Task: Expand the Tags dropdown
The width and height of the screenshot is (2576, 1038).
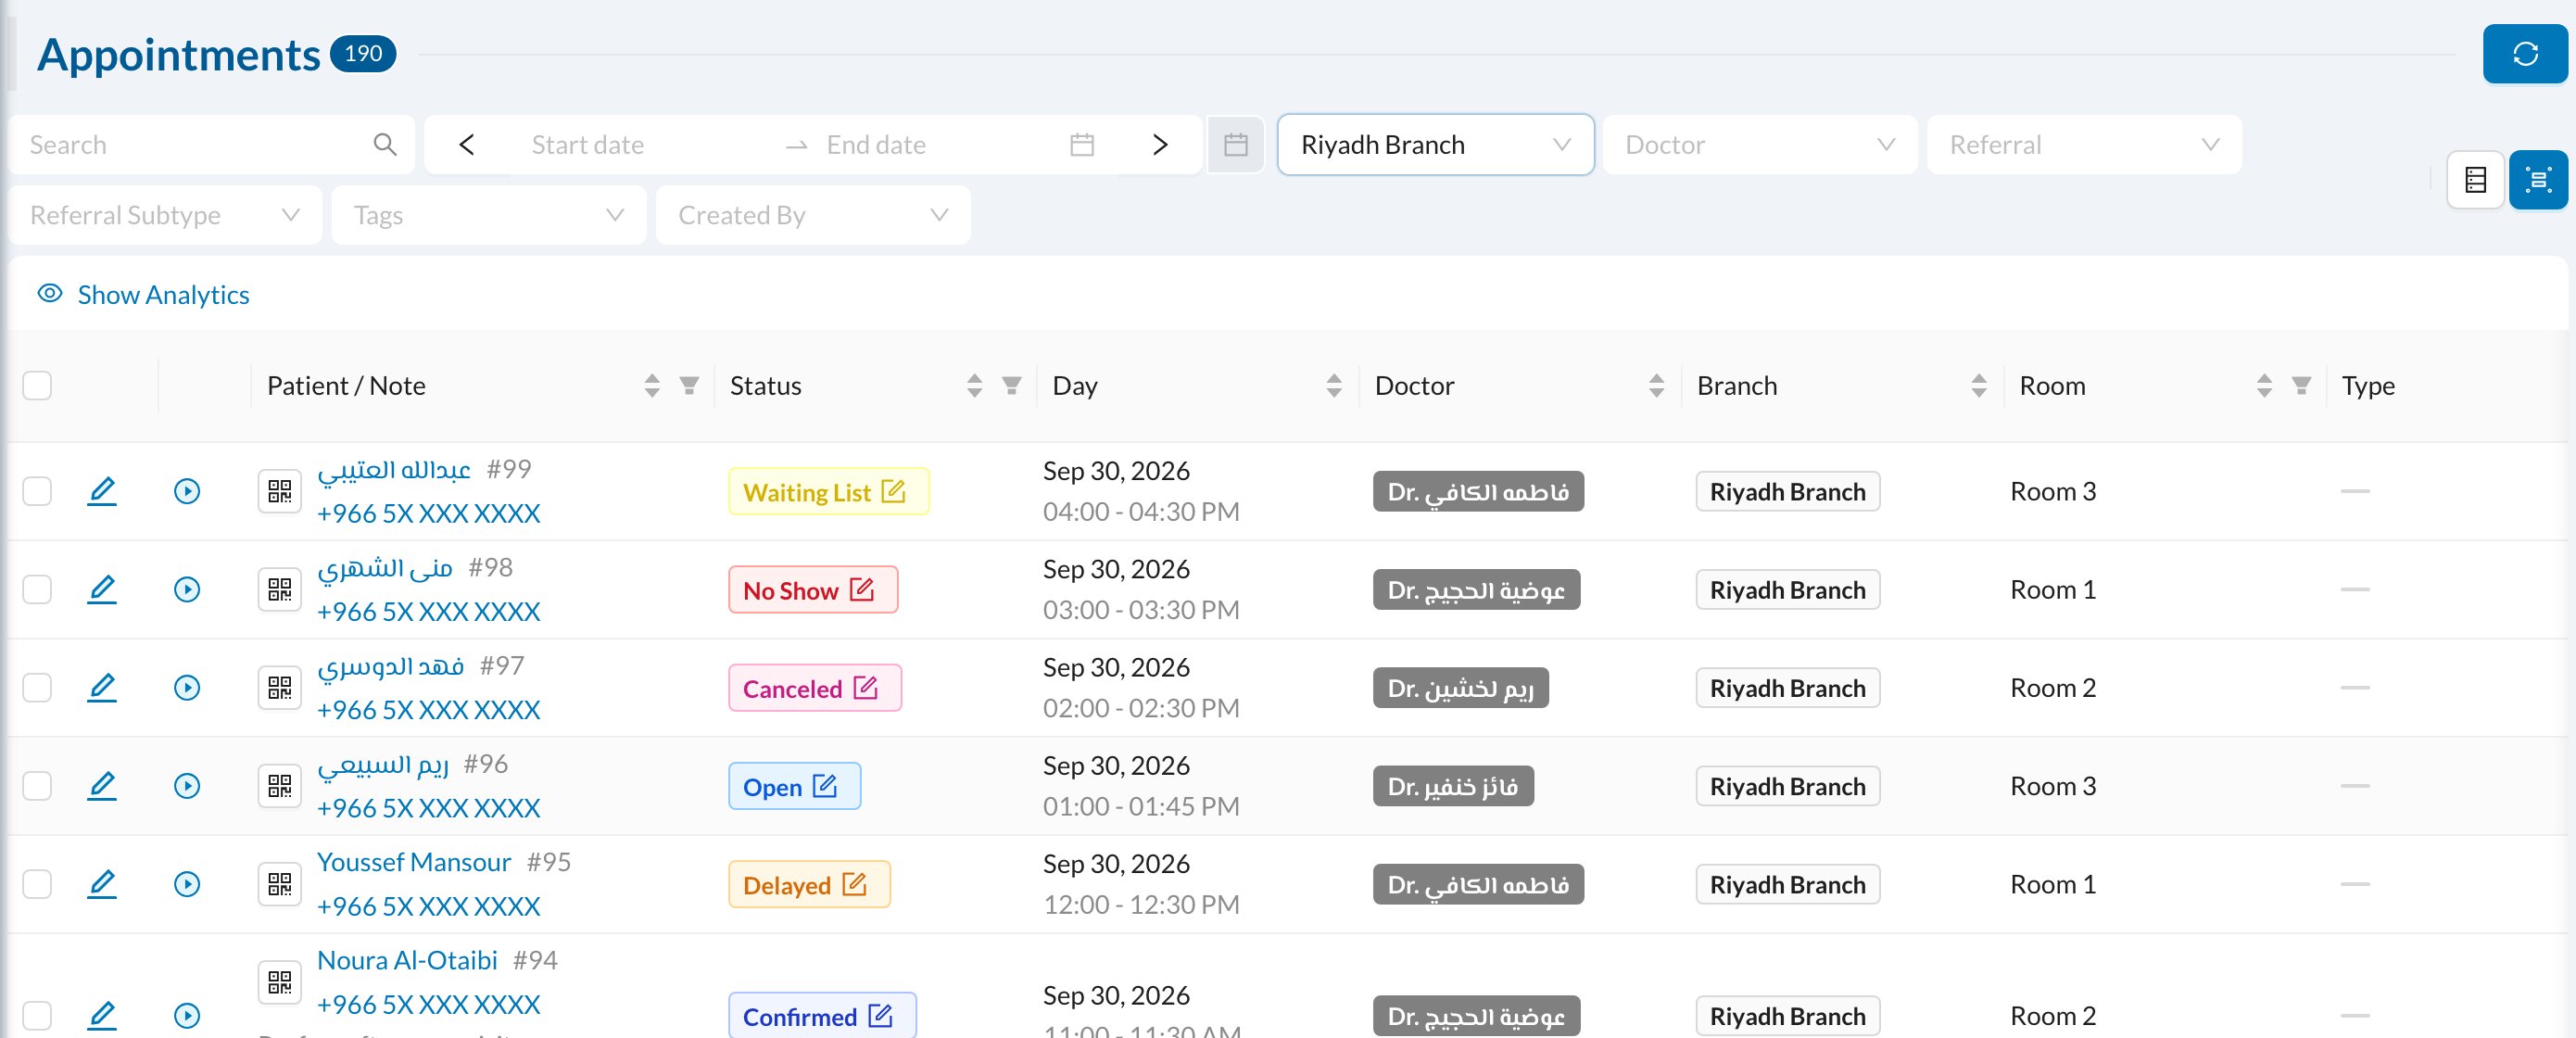Action: [489, 215]
